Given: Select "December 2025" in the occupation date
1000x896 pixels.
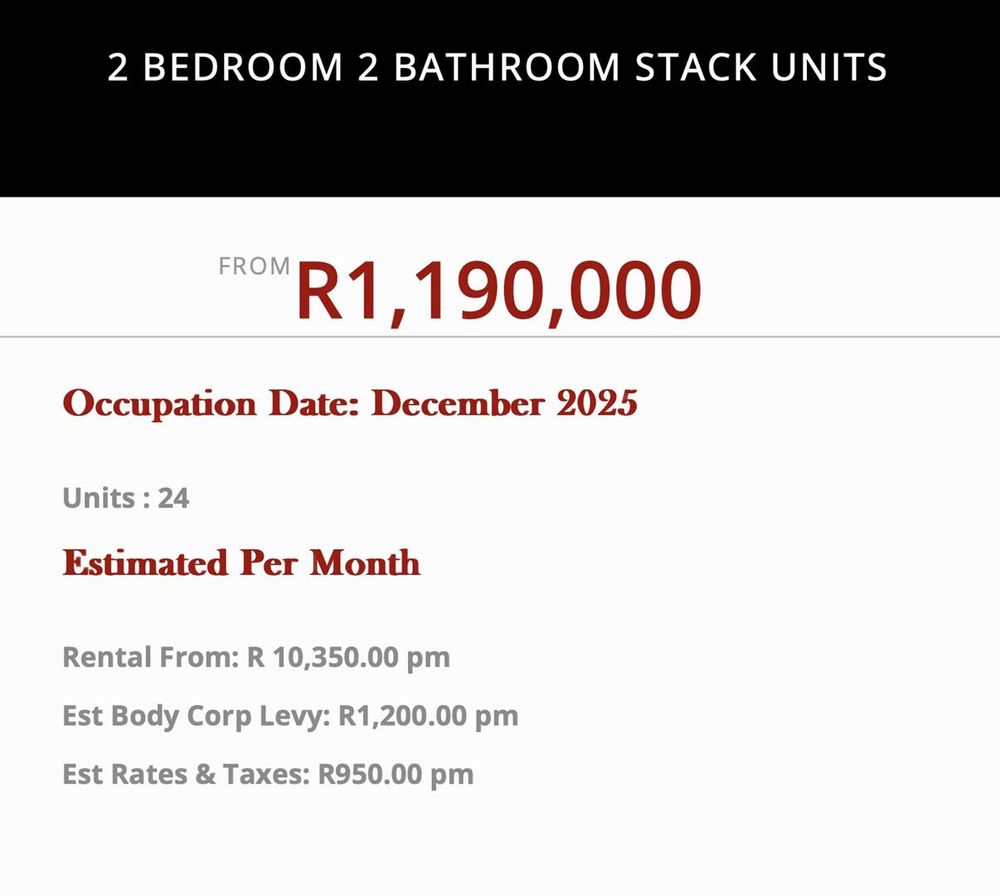Looking at the screenshot, I should [x=504, y=404].
